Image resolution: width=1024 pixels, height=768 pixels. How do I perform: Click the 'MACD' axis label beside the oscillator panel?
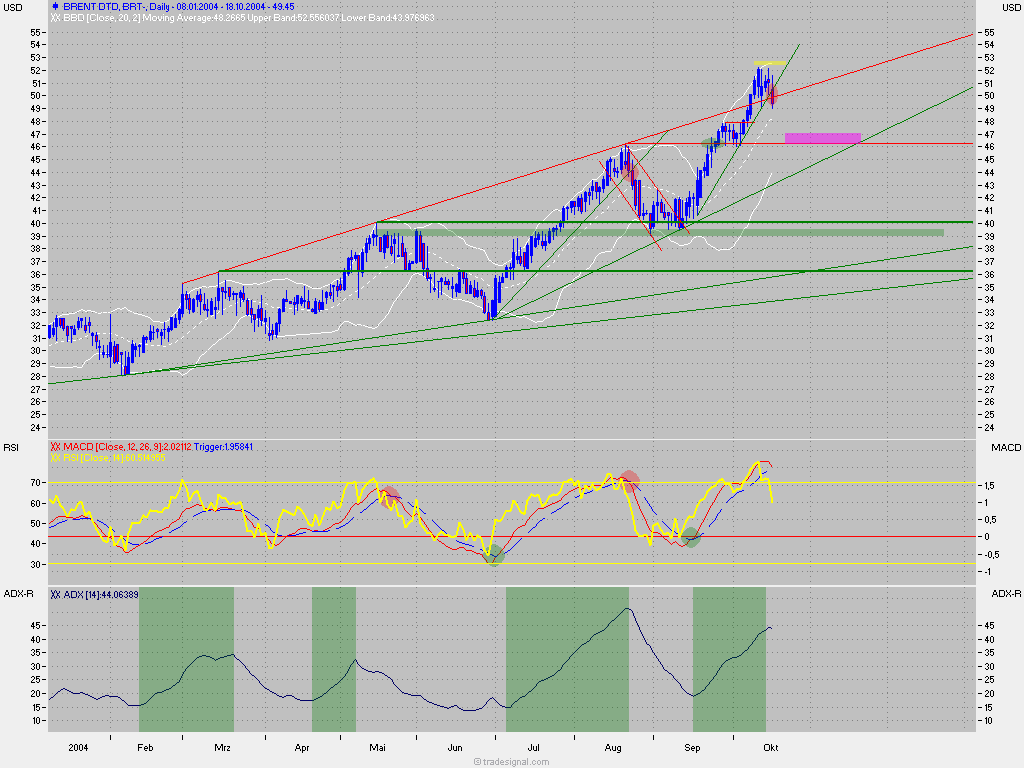pos(1006,447)
